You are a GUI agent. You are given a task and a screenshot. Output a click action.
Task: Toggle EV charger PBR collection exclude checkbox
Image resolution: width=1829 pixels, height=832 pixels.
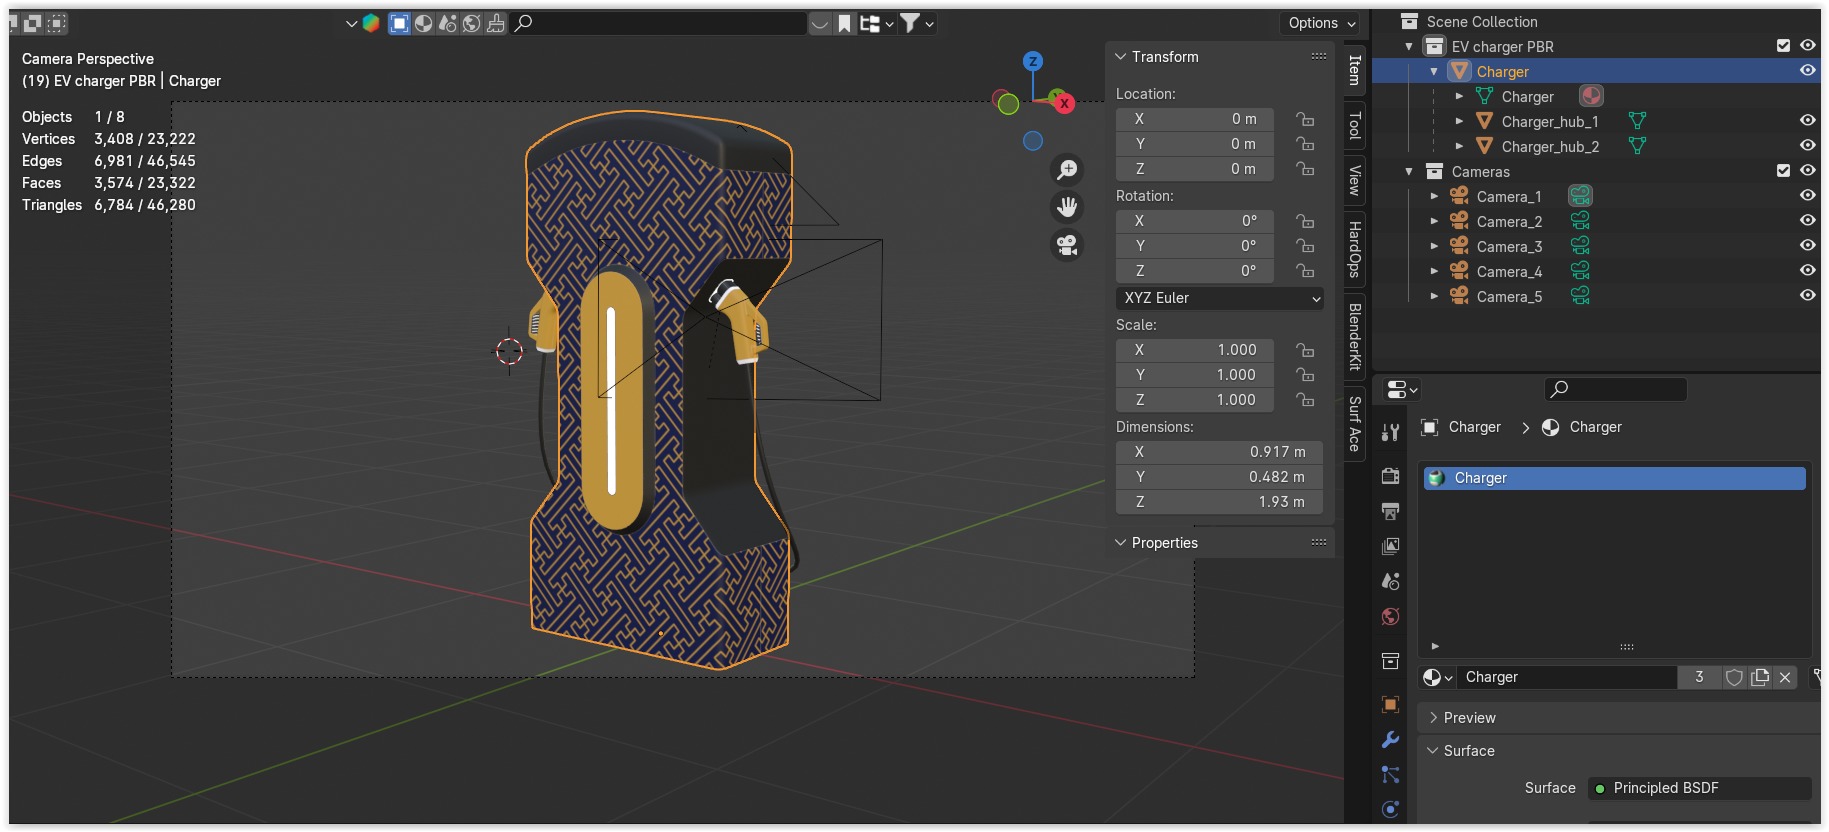(x=1783, y=46)
